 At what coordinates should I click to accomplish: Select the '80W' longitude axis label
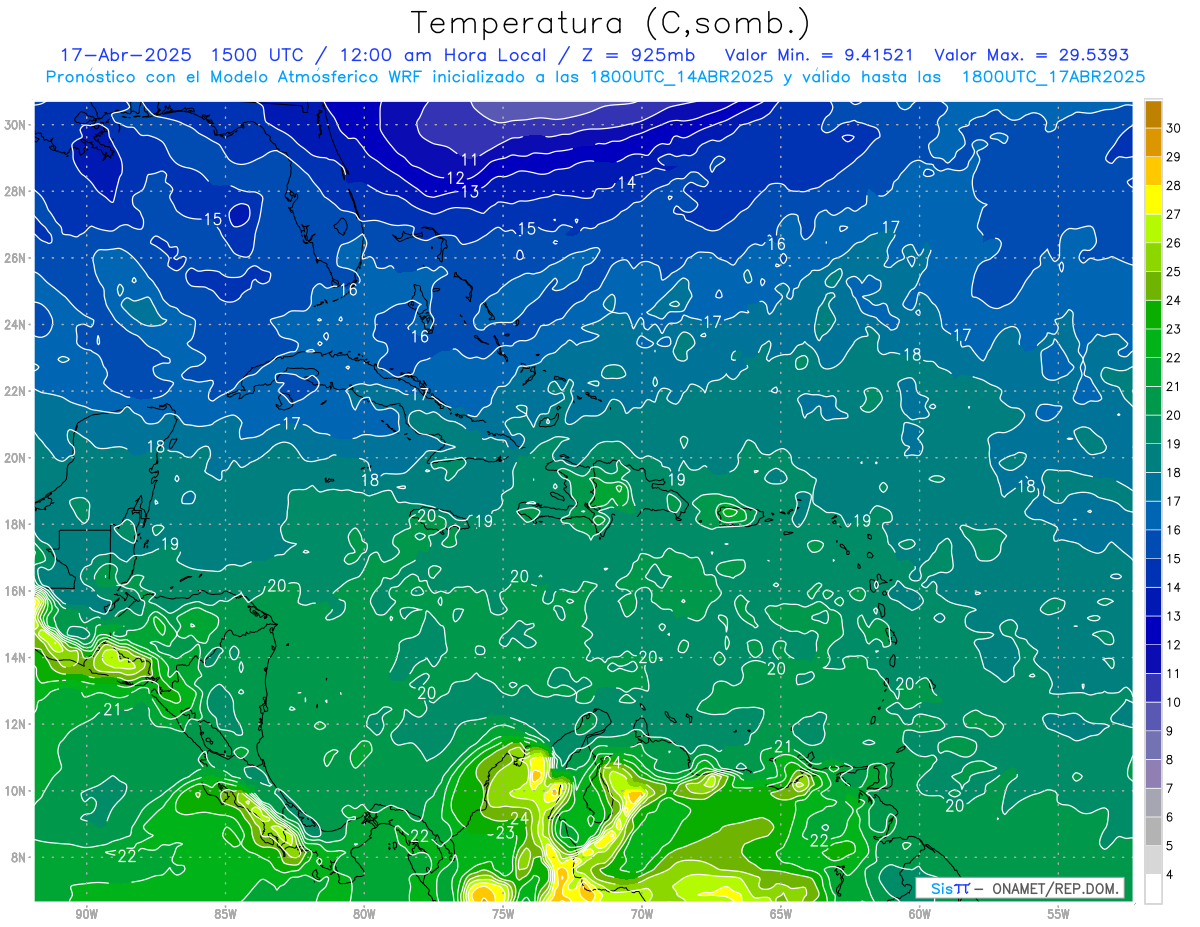pyautogui.click(x=364, y=914)
